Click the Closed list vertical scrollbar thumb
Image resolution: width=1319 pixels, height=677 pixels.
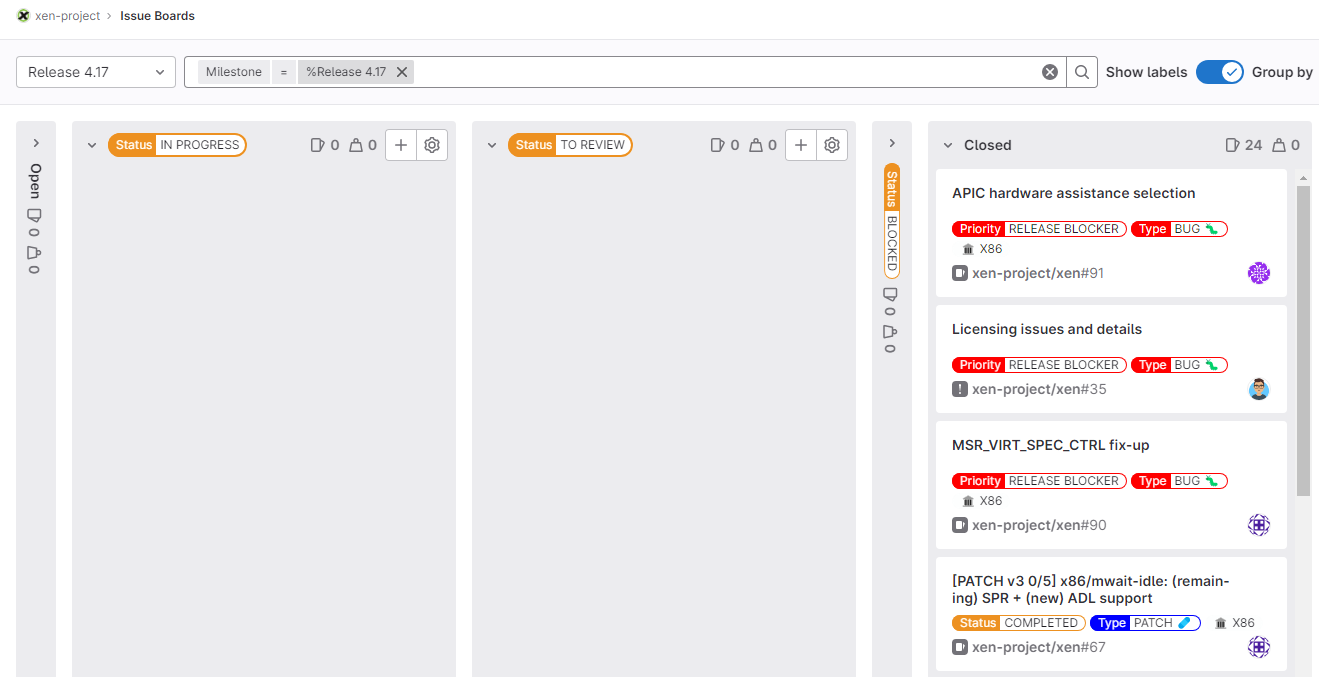pos(1303,340)
